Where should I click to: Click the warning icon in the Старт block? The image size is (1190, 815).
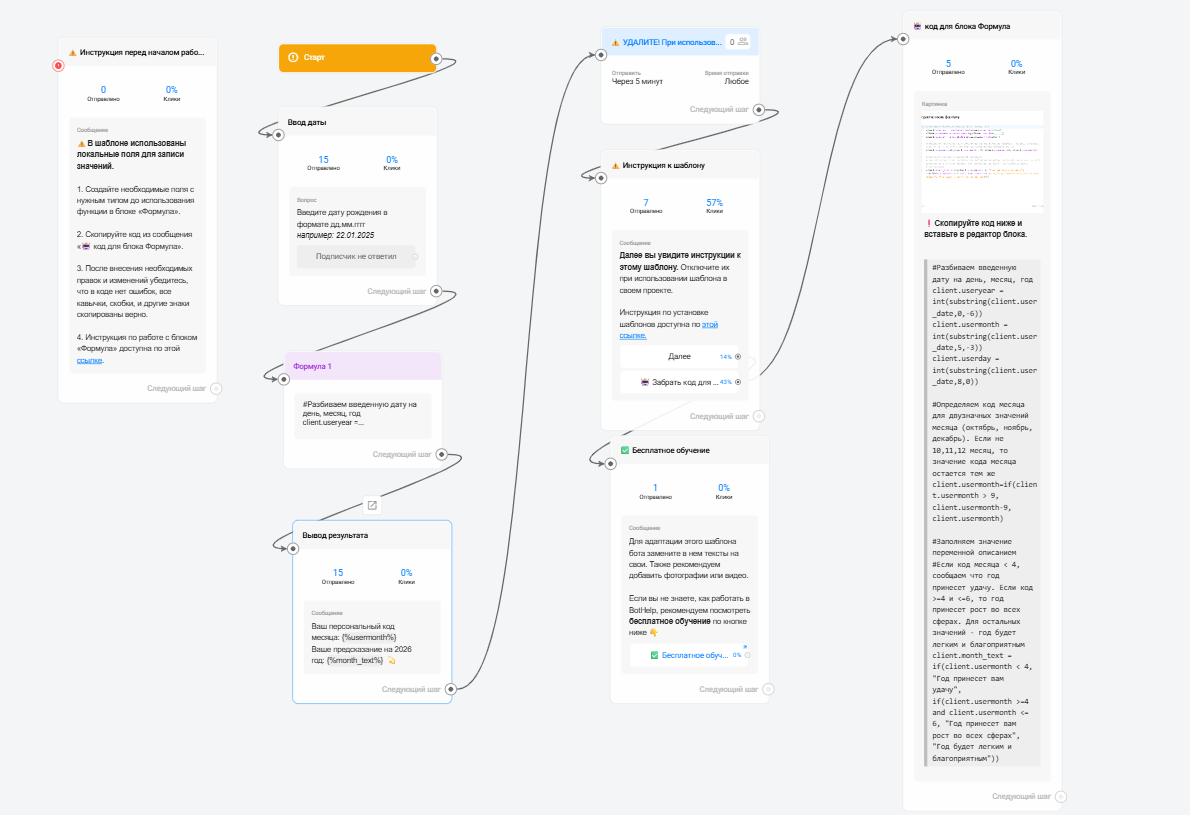pos(293,58)
